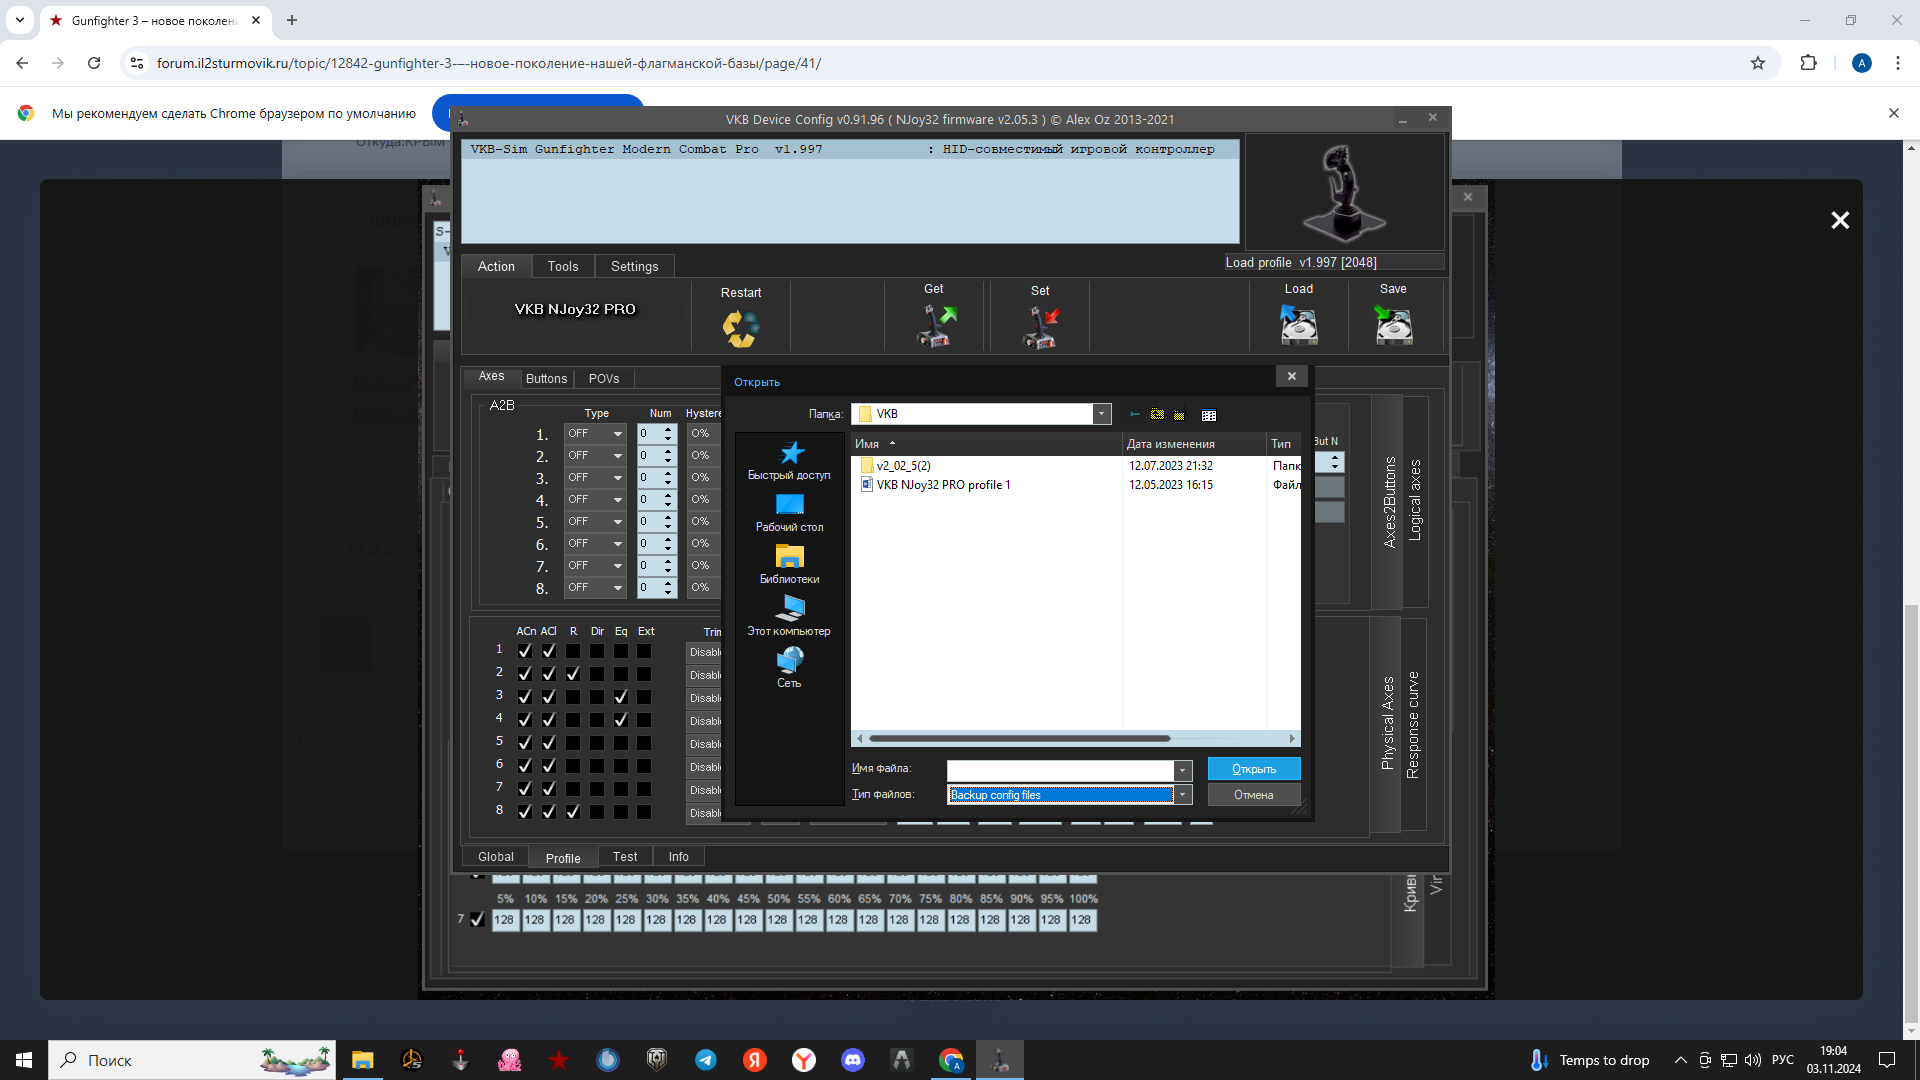Toggle R checkbox for axis 2
Screen dimensions: 1920x1080
point(573,674)
